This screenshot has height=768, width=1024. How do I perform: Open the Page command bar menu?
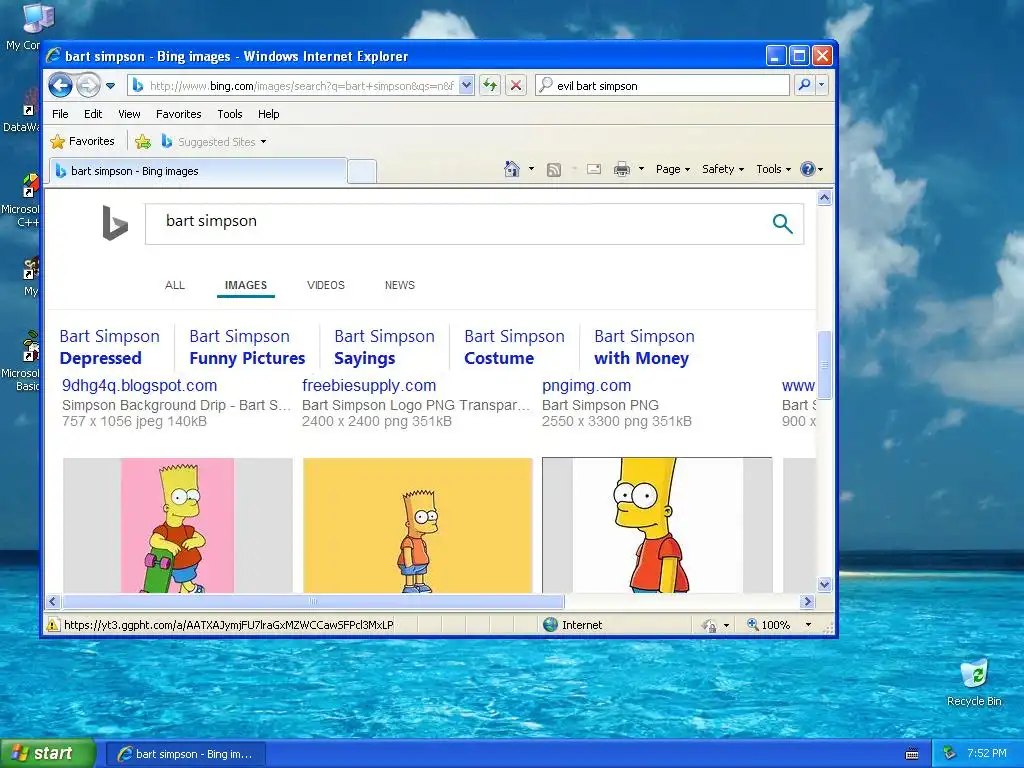coord(673,169)
